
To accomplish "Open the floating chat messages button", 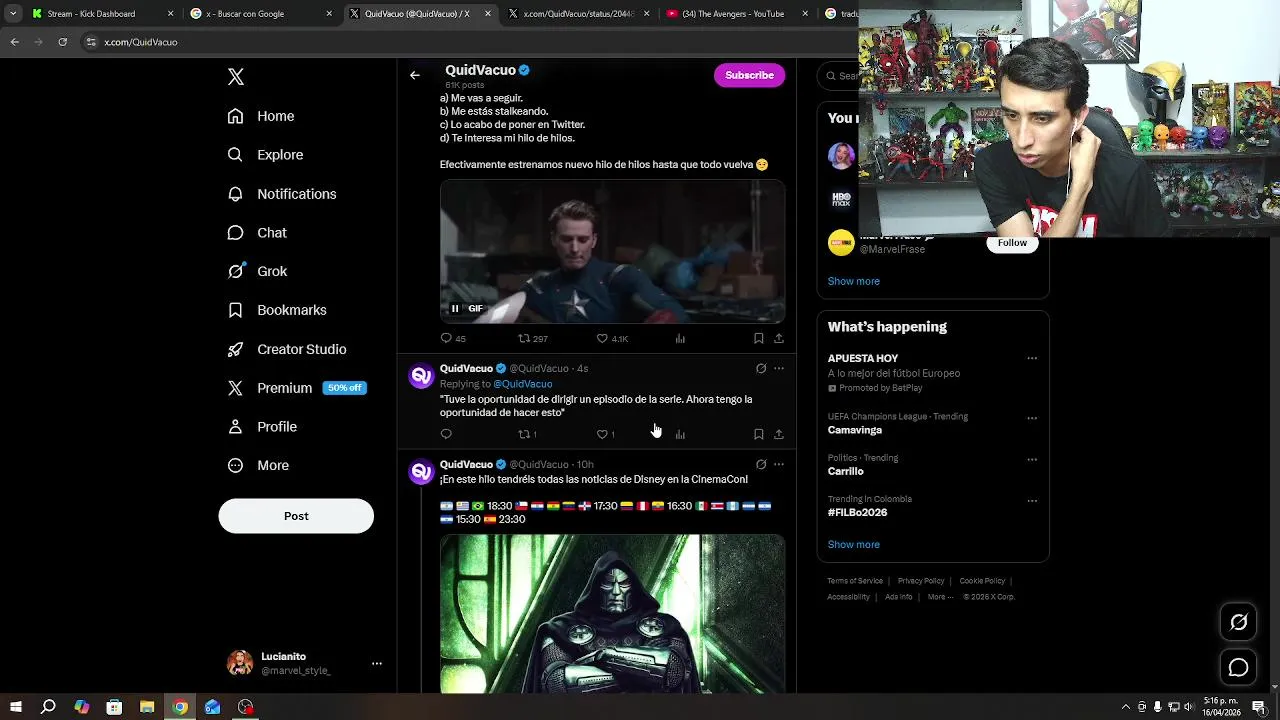I will click(1238, 667).
